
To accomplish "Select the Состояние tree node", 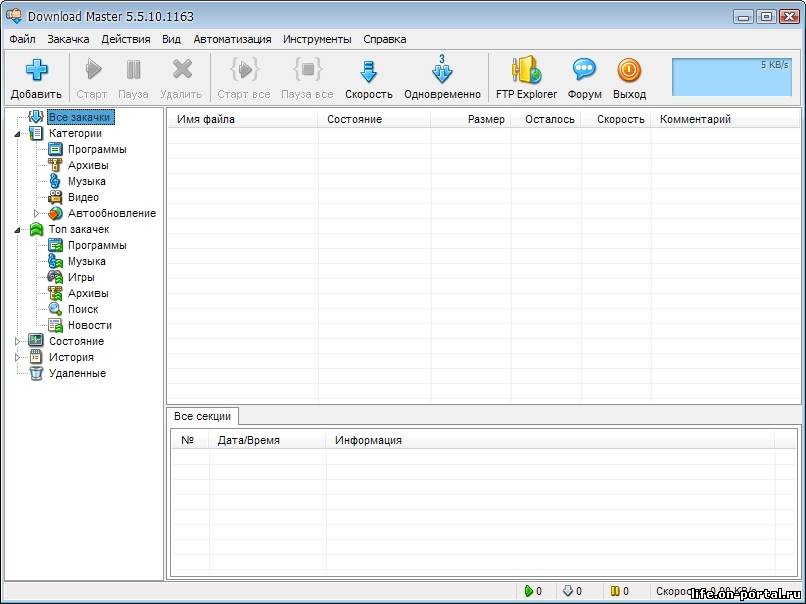I will click(x=76, y=341).
